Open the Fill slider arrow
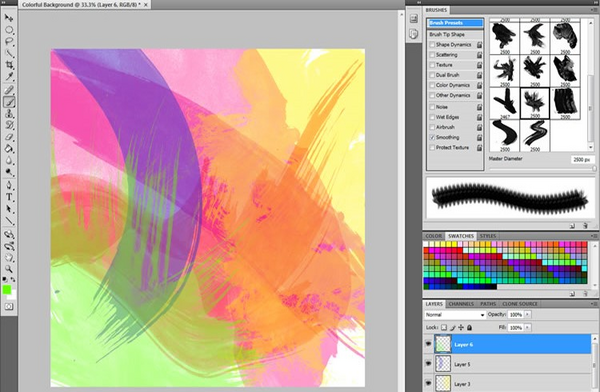Screen dimensions: 600x392 point(528,328)
